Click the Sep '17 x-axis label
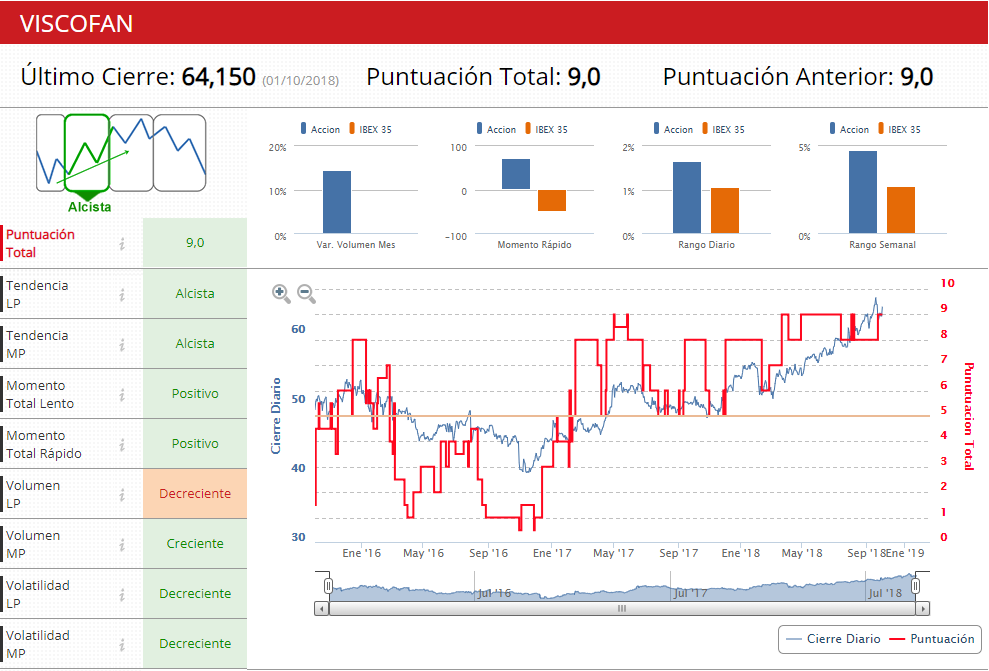Image resolution: width=989 pixels, height=671 pixels. tap(679, 553)
